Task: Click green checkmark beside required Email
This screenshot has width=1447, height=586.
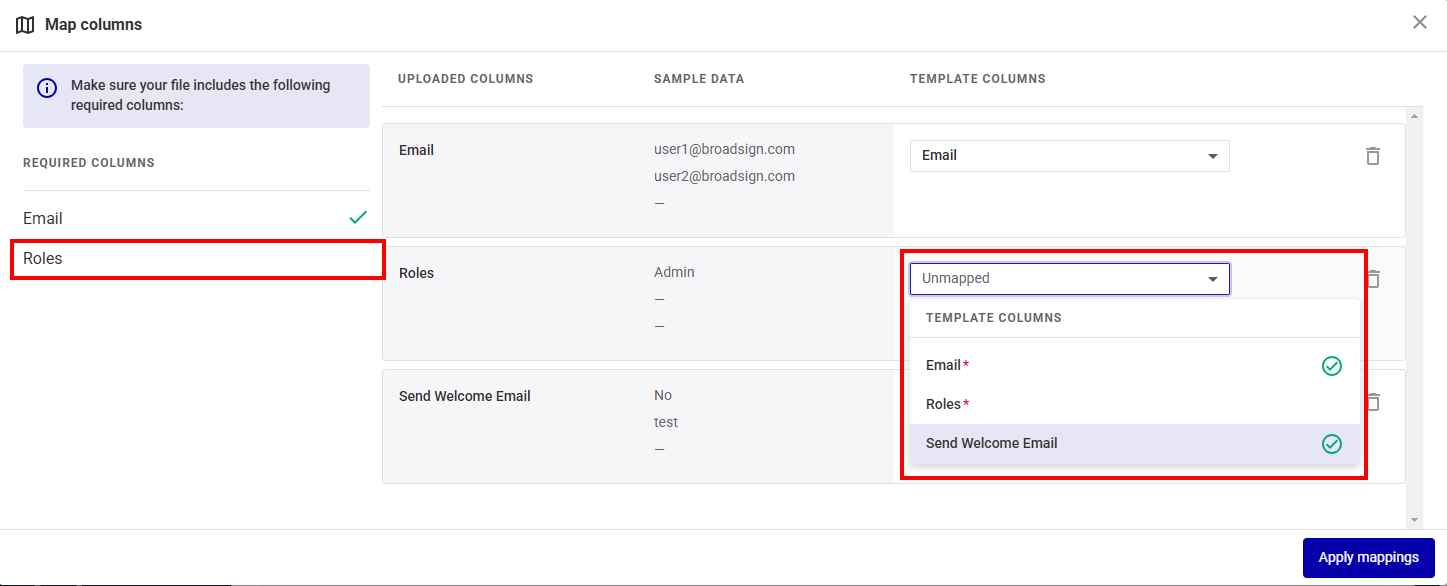Action: click(x=357, y=218)
